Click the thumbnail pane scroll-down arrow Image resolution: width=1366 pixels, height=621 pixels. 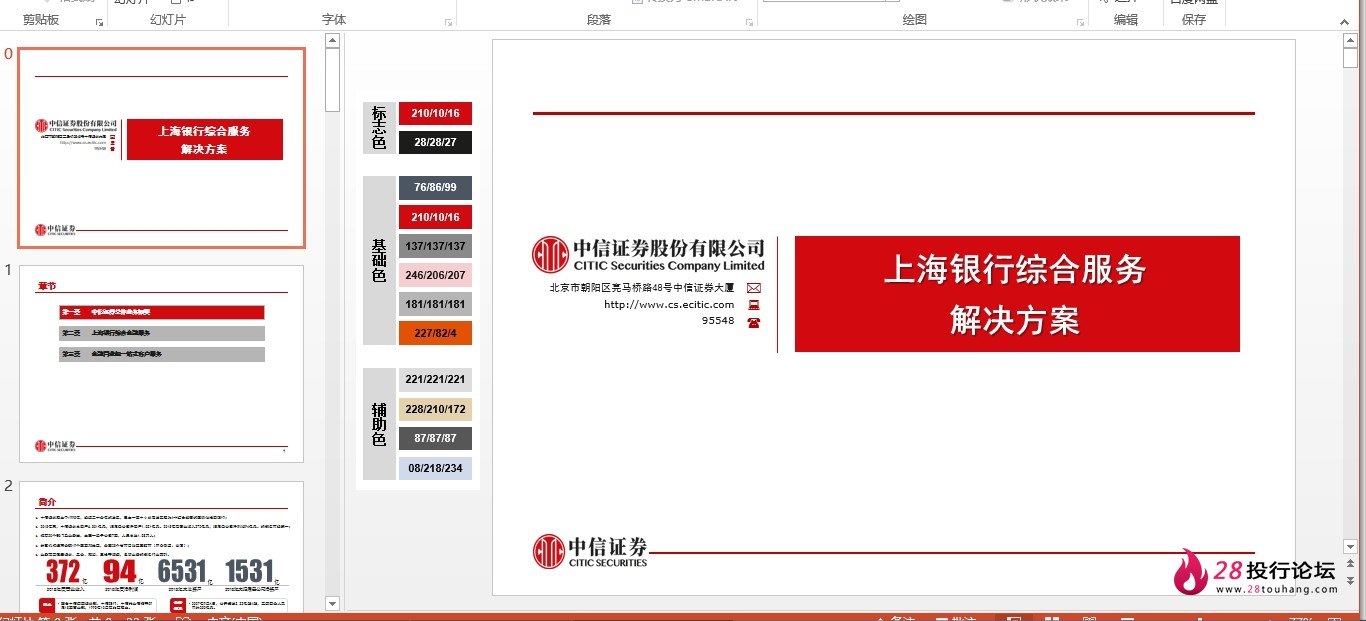click(332, 603)
